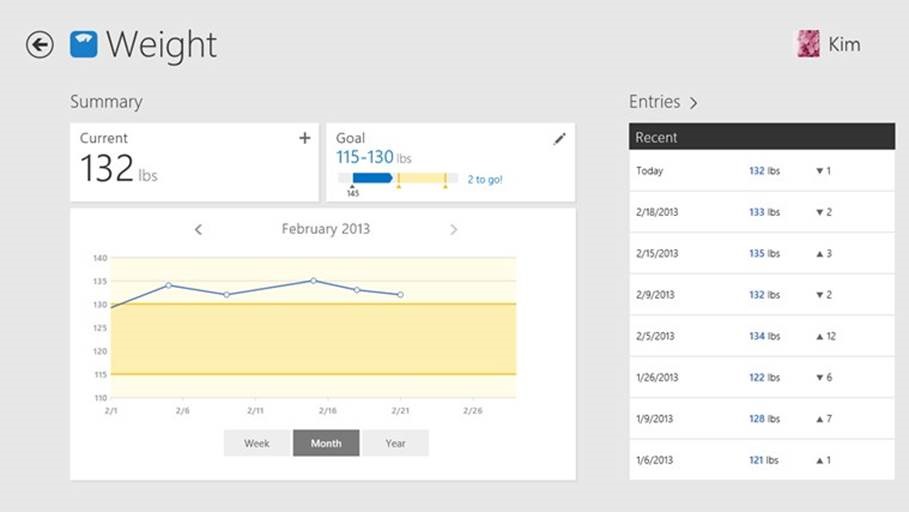Open the 2/5/2013 entry of 134 lbs

tap(761, 337)
